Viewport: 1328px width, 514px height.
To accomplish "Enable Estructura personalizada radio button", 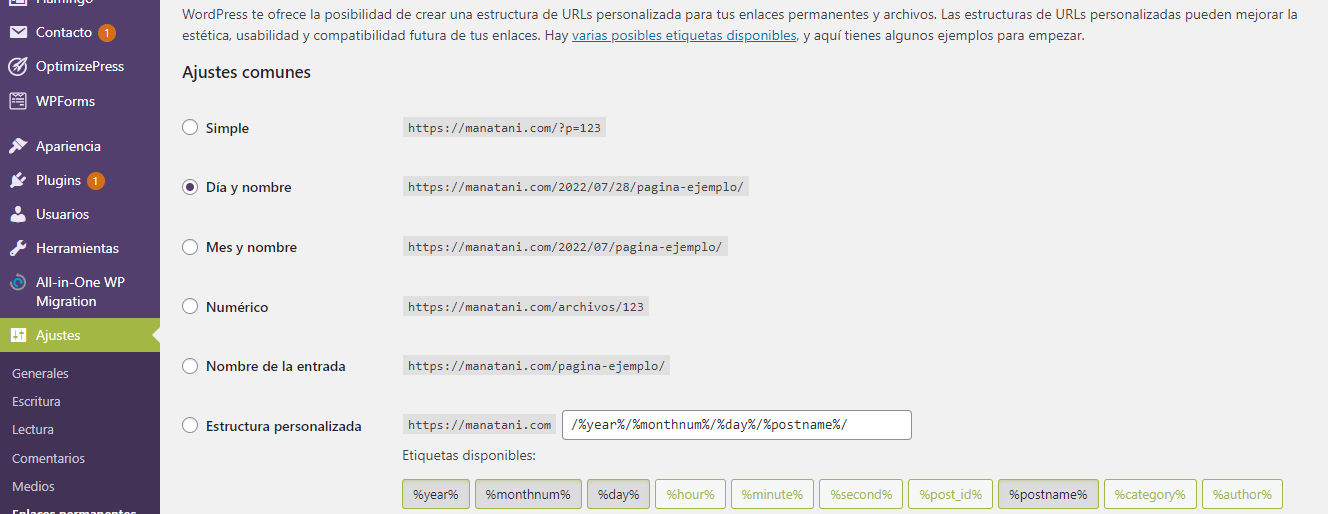I will (190, 426).
